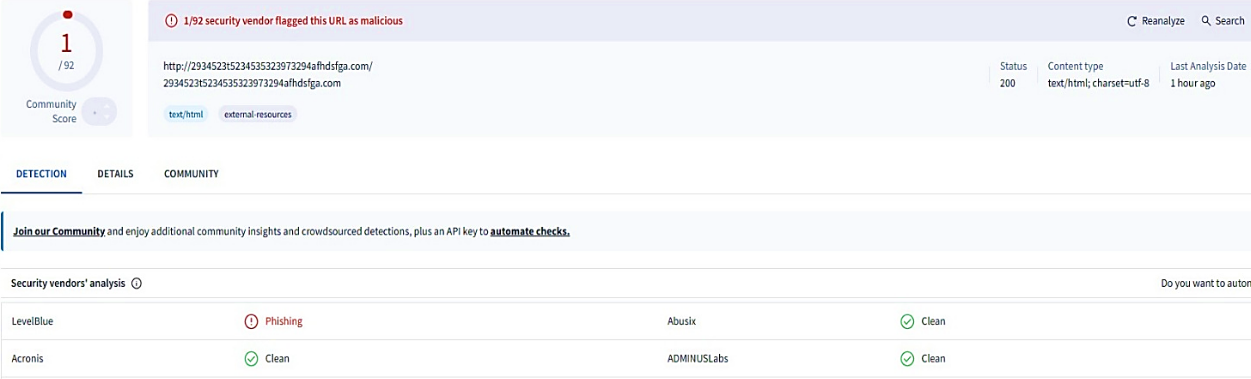Click the info icon beside Security vendors' analysis
1251x379 pixels.
[x=136, y=283]
